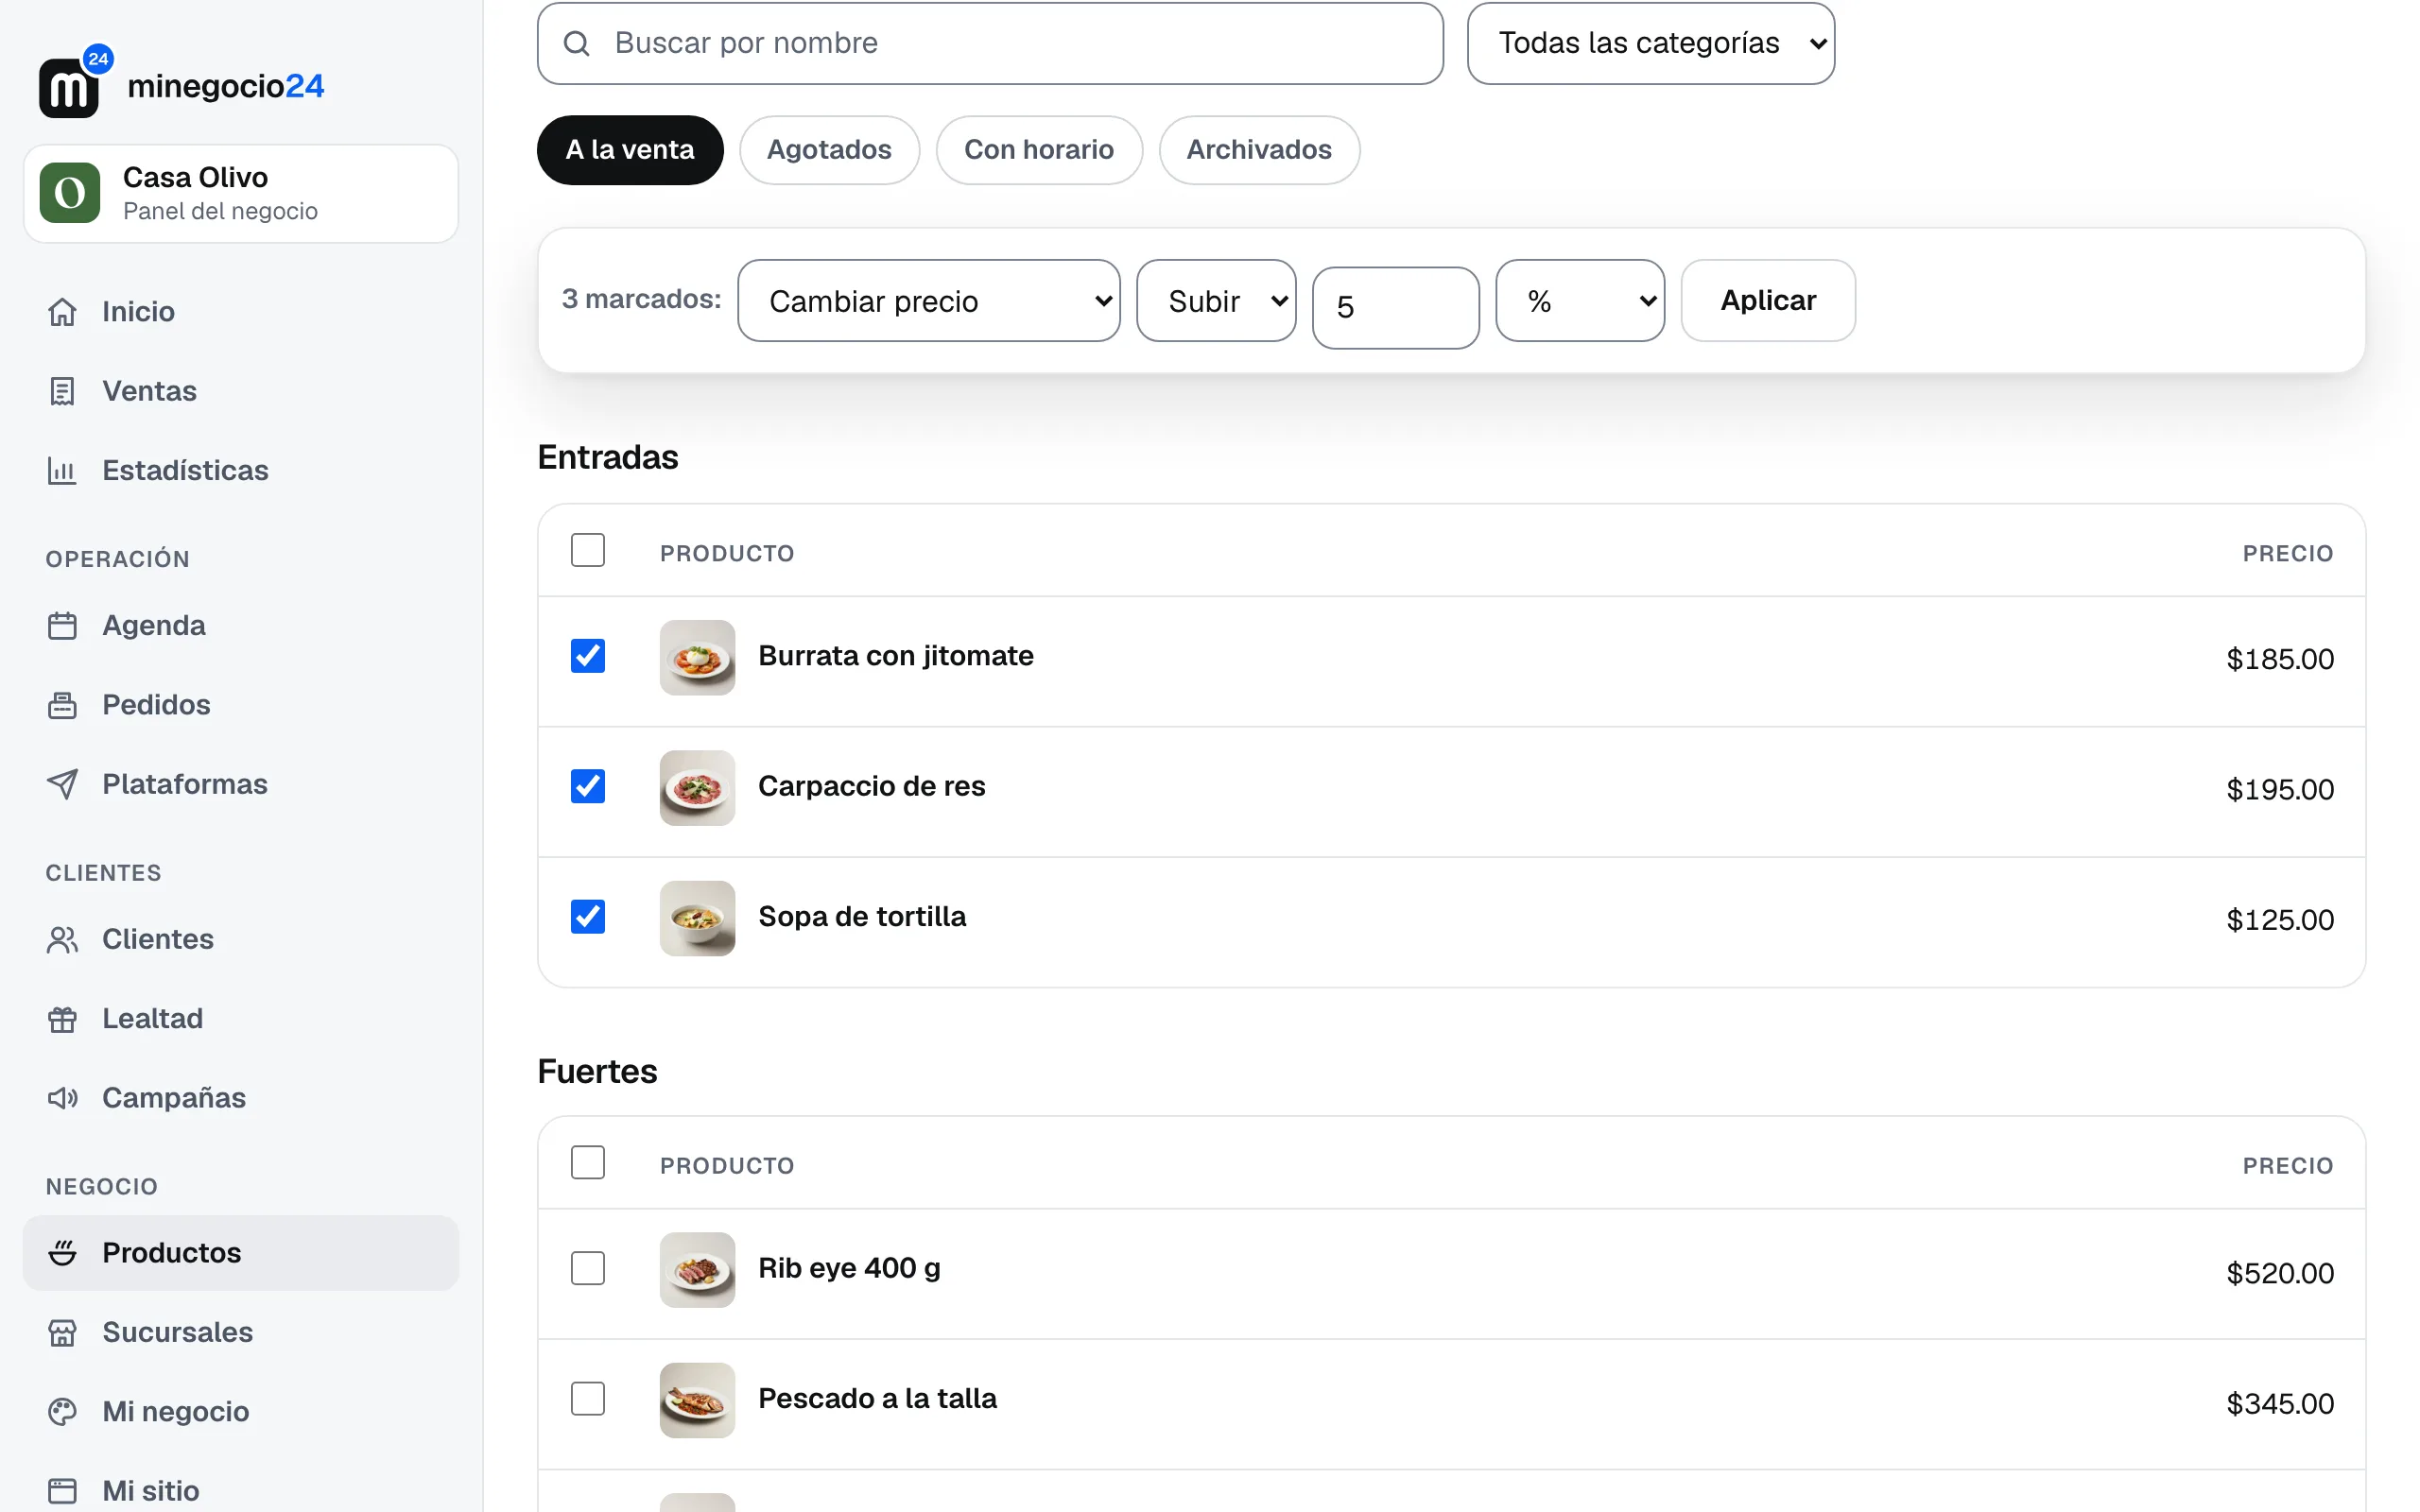Screen dimensions: 2420x1512
Task: Click the Burrata con jitomate thumbnail
Action: 697,658
